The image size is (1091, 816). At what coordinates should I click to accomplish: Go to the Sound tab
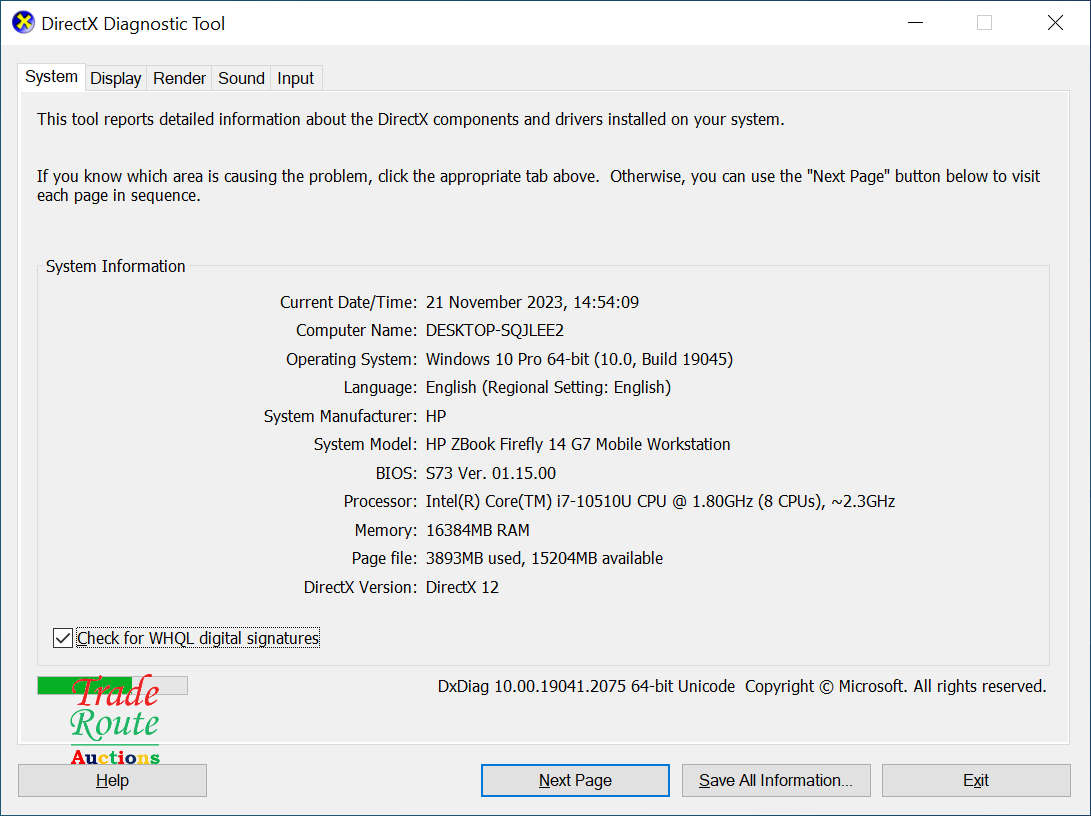click(x=241, y=78)
